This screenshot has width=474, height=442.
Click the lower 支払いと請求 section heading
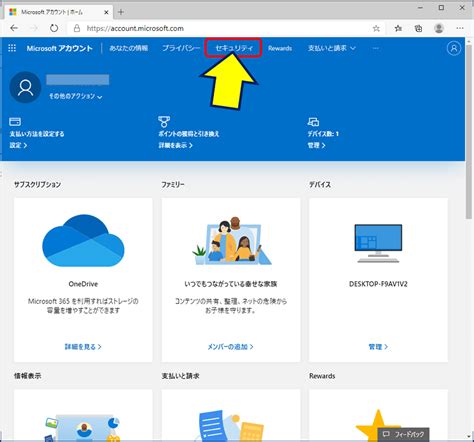180,376
